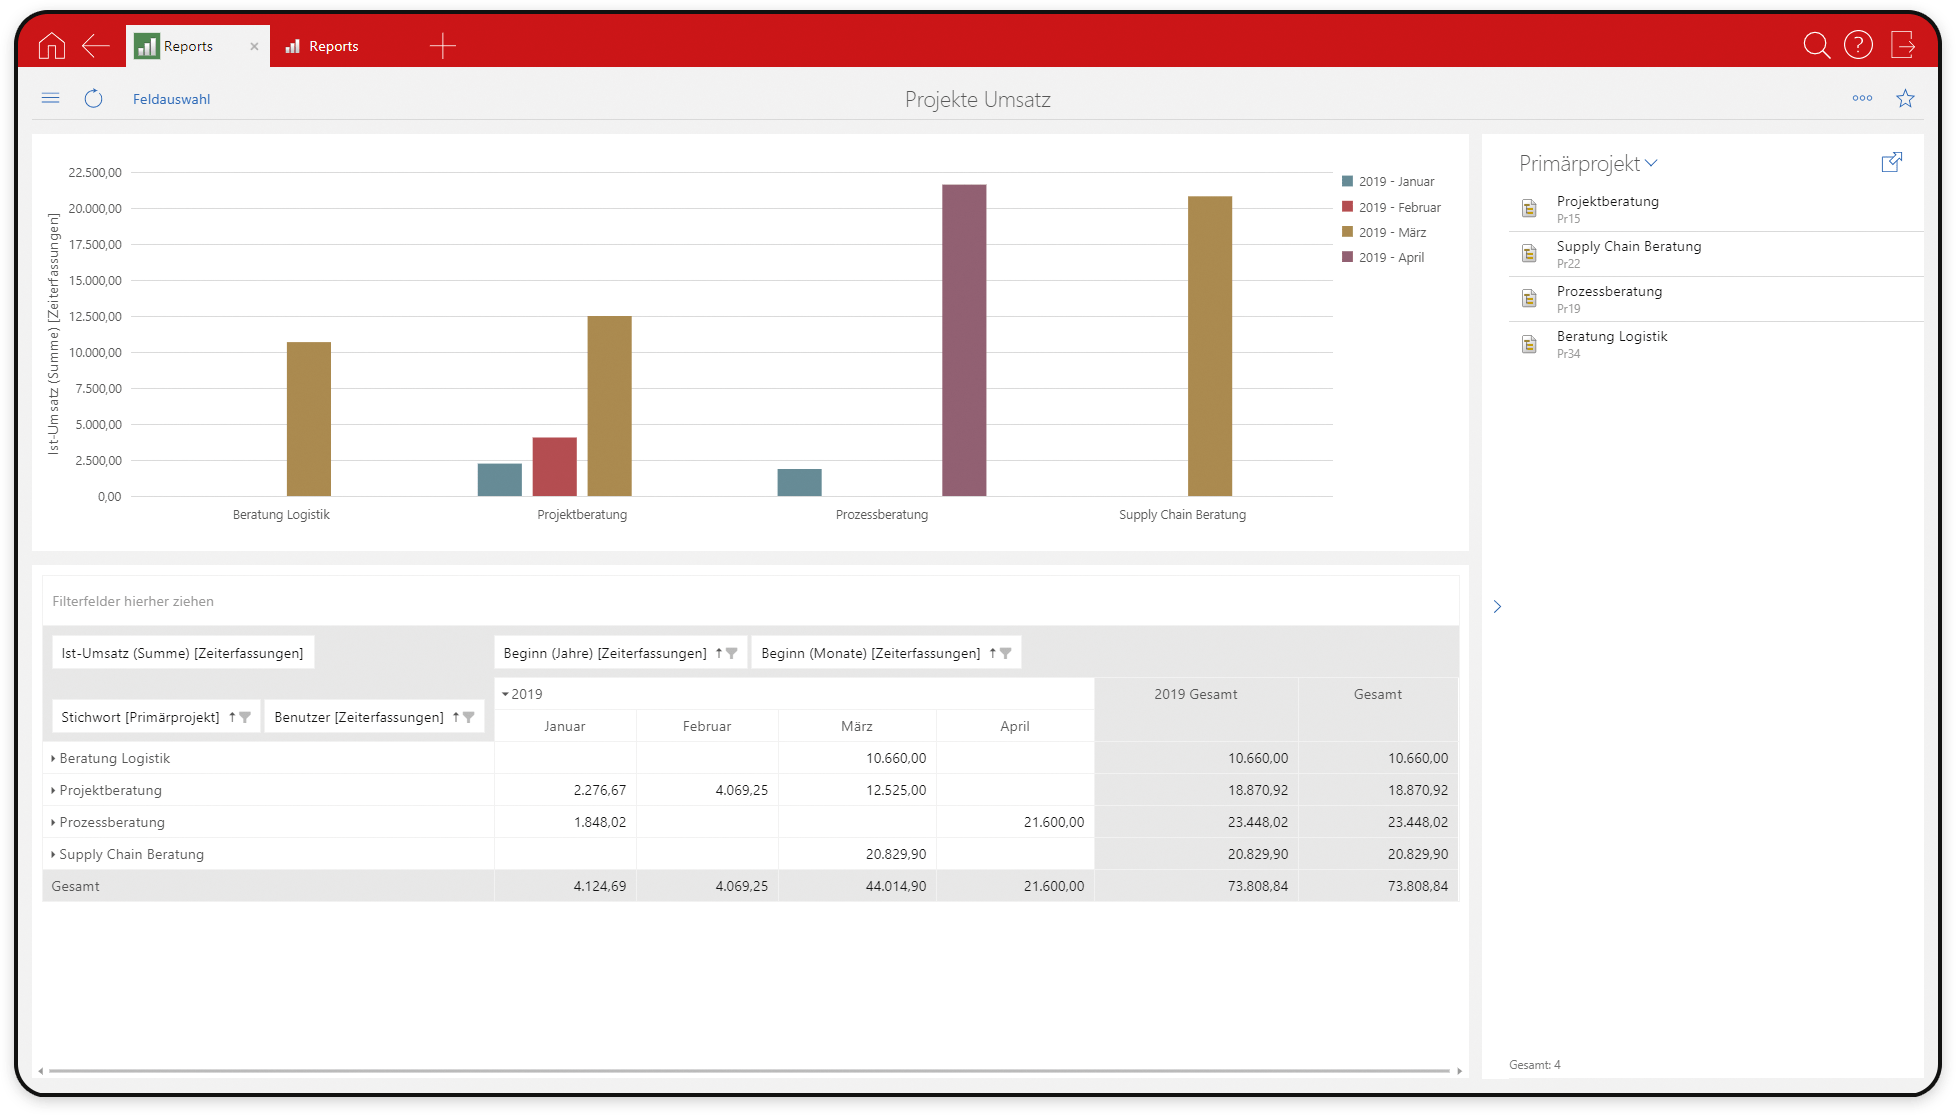Viewport: 1956px width, 1115px height.
Task: Mark the report as favorite with the star
Action: 1905,98
